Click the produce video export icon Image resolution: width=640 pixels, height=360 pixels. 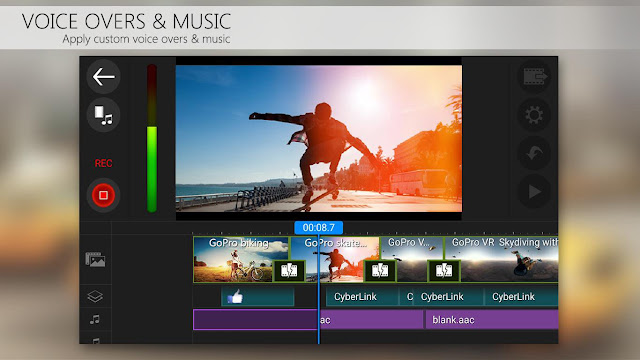534,77
